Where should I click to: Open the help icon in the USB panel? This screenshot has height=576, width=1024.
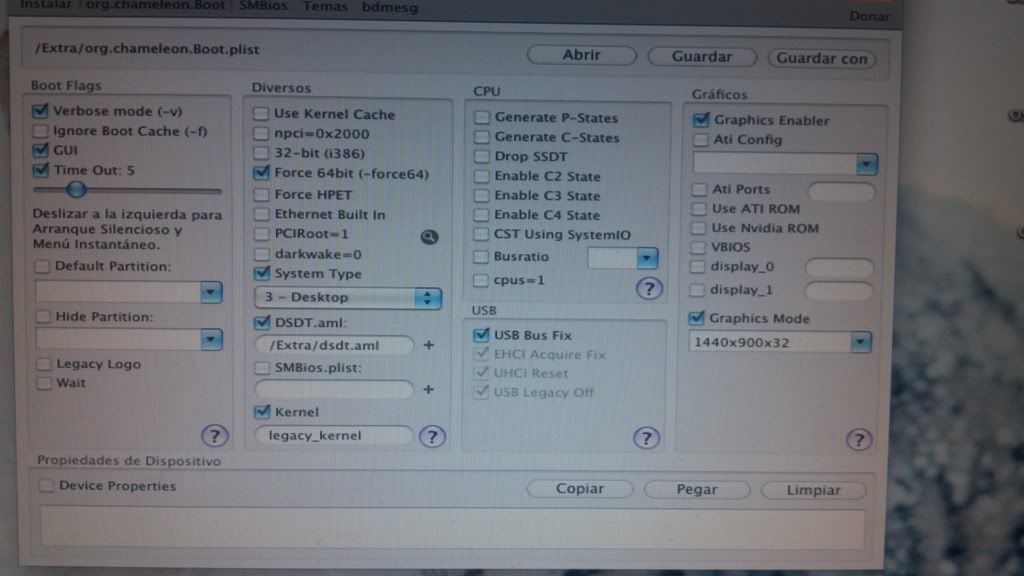click(647, 437)
